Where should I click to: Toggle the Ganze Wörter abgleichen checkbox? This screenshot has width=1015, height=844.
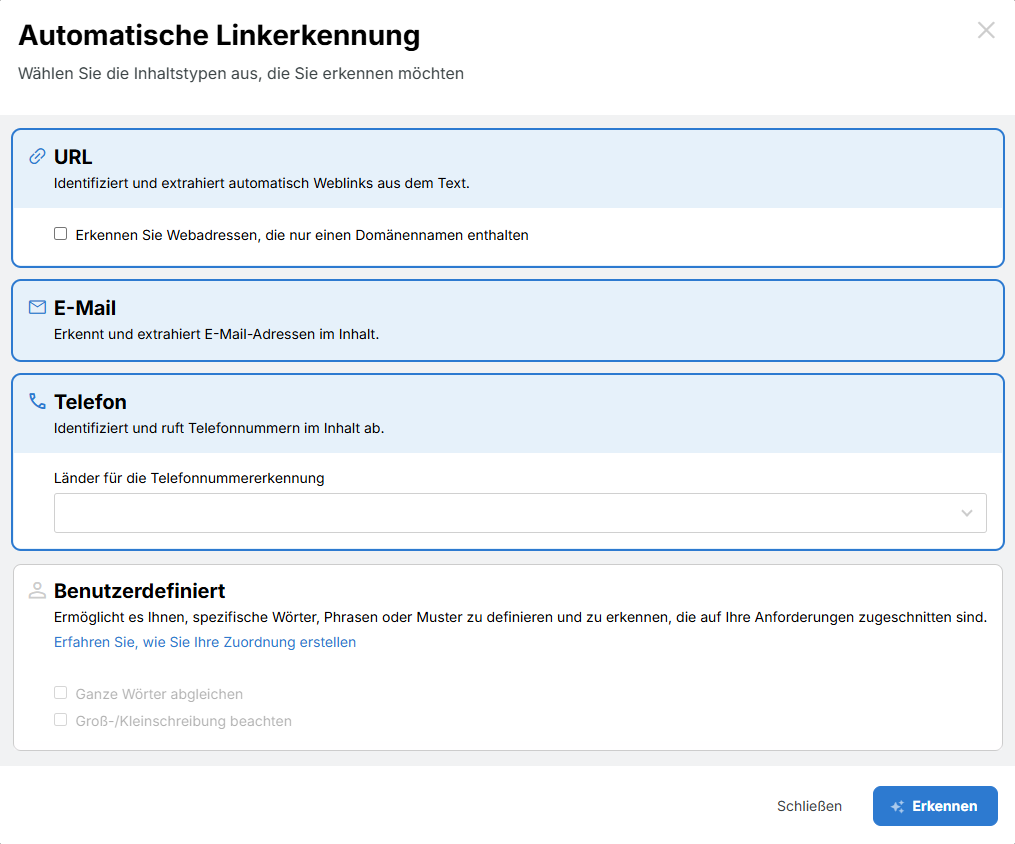60,693
